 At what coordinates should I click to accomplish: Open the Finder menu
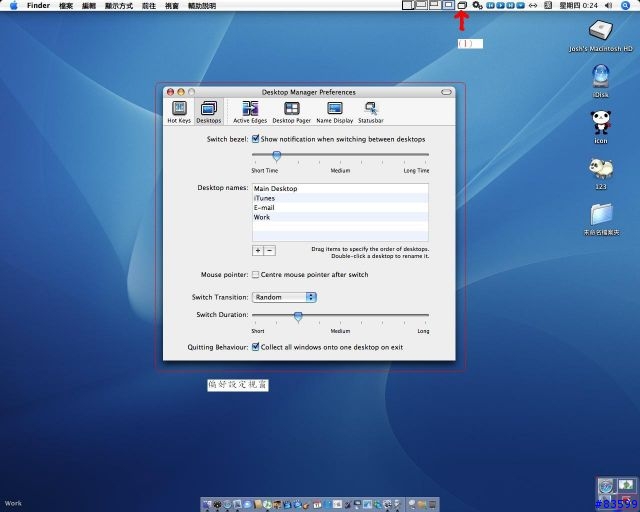tap(38, 5)
